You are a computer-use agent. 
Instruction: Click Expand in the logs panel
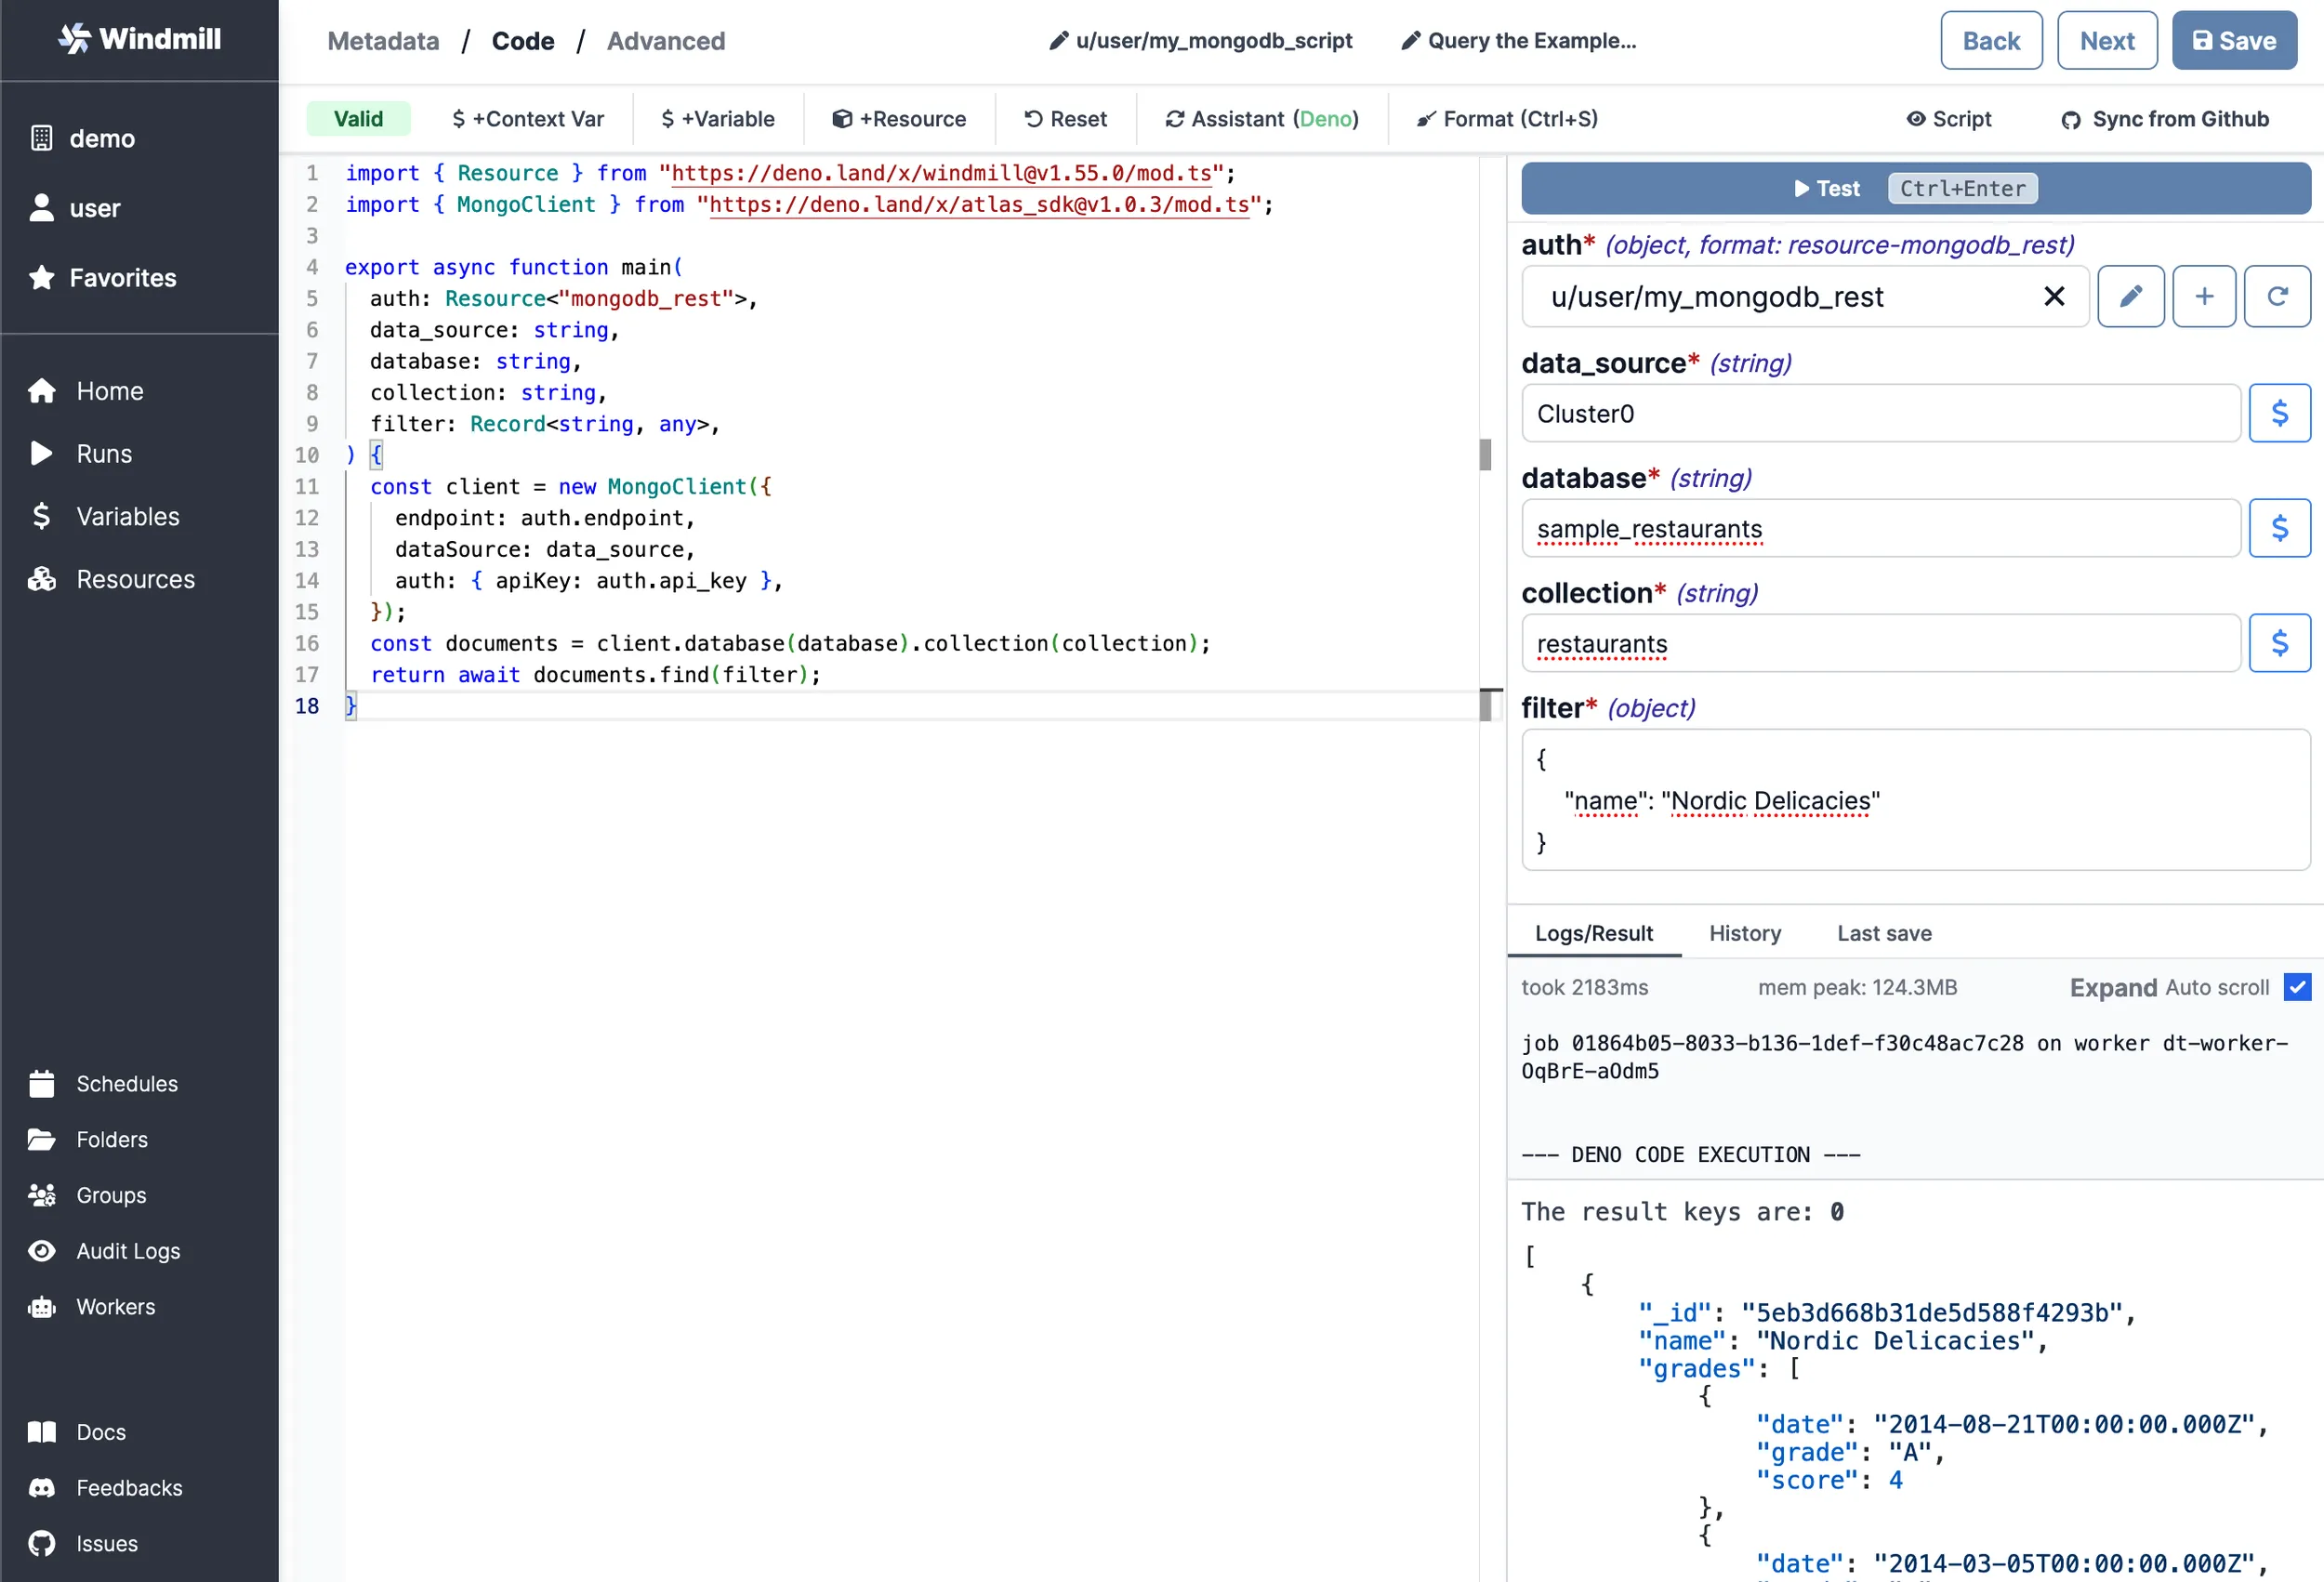click(2113, 987)
